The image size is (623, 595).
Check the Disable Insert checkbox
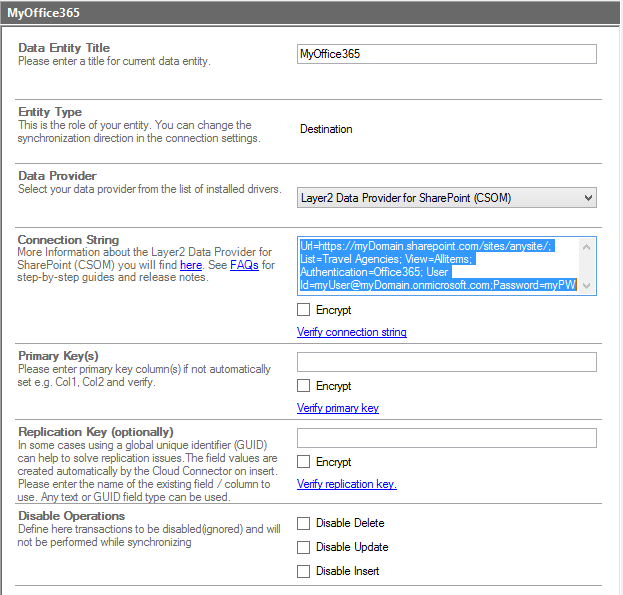pos(304,571)
